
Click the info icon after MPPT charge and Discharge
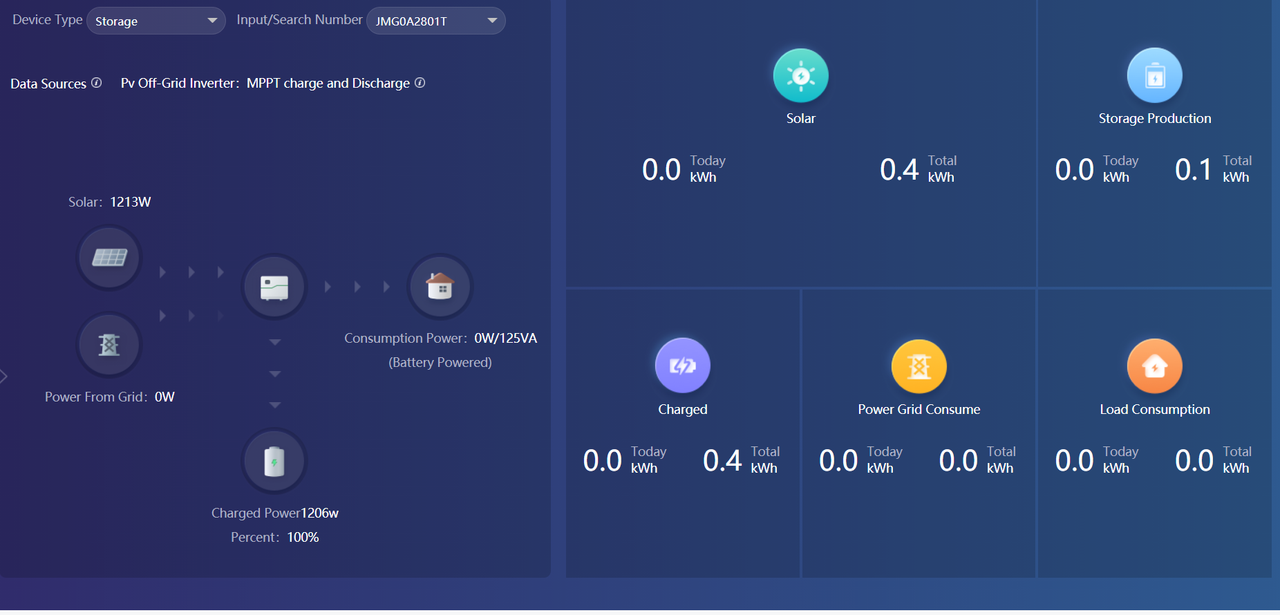tap(420, 83)
